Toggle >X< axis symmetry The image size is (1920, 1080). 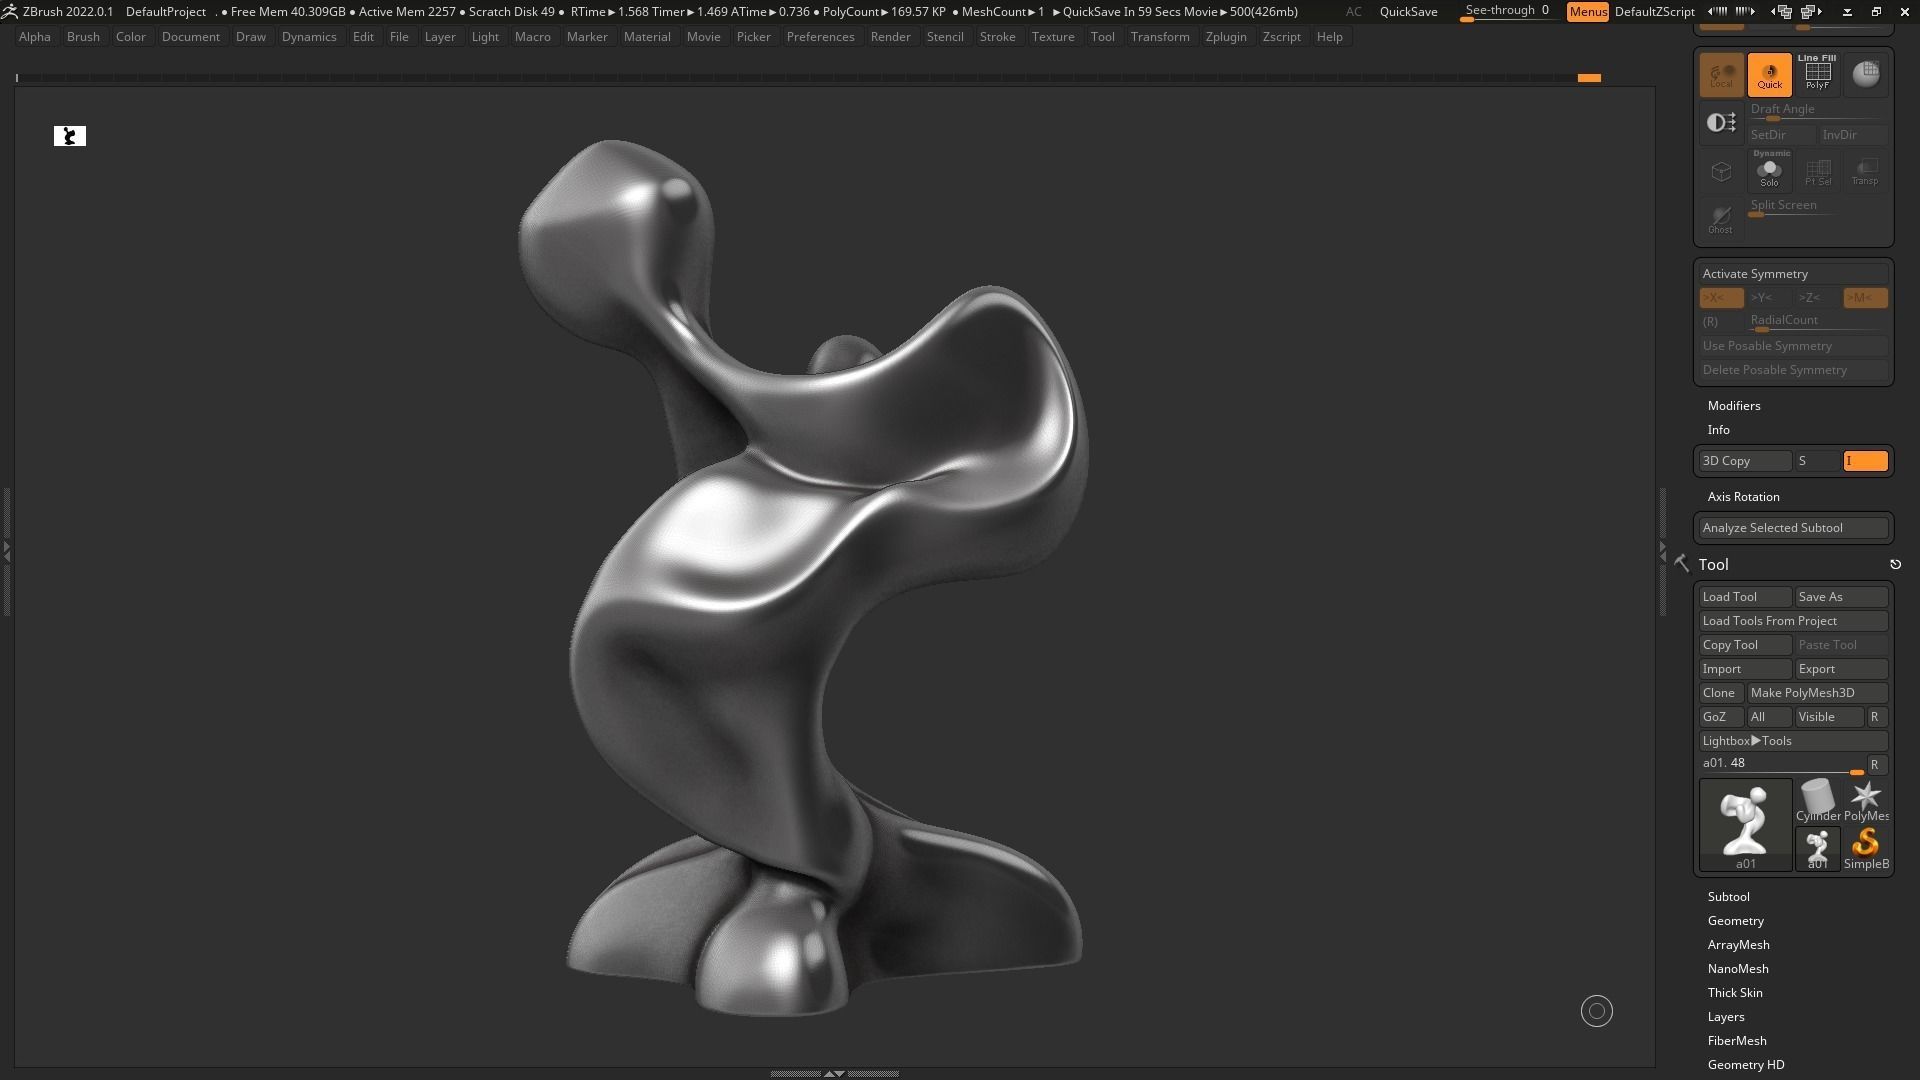[x=1721, y=298]
